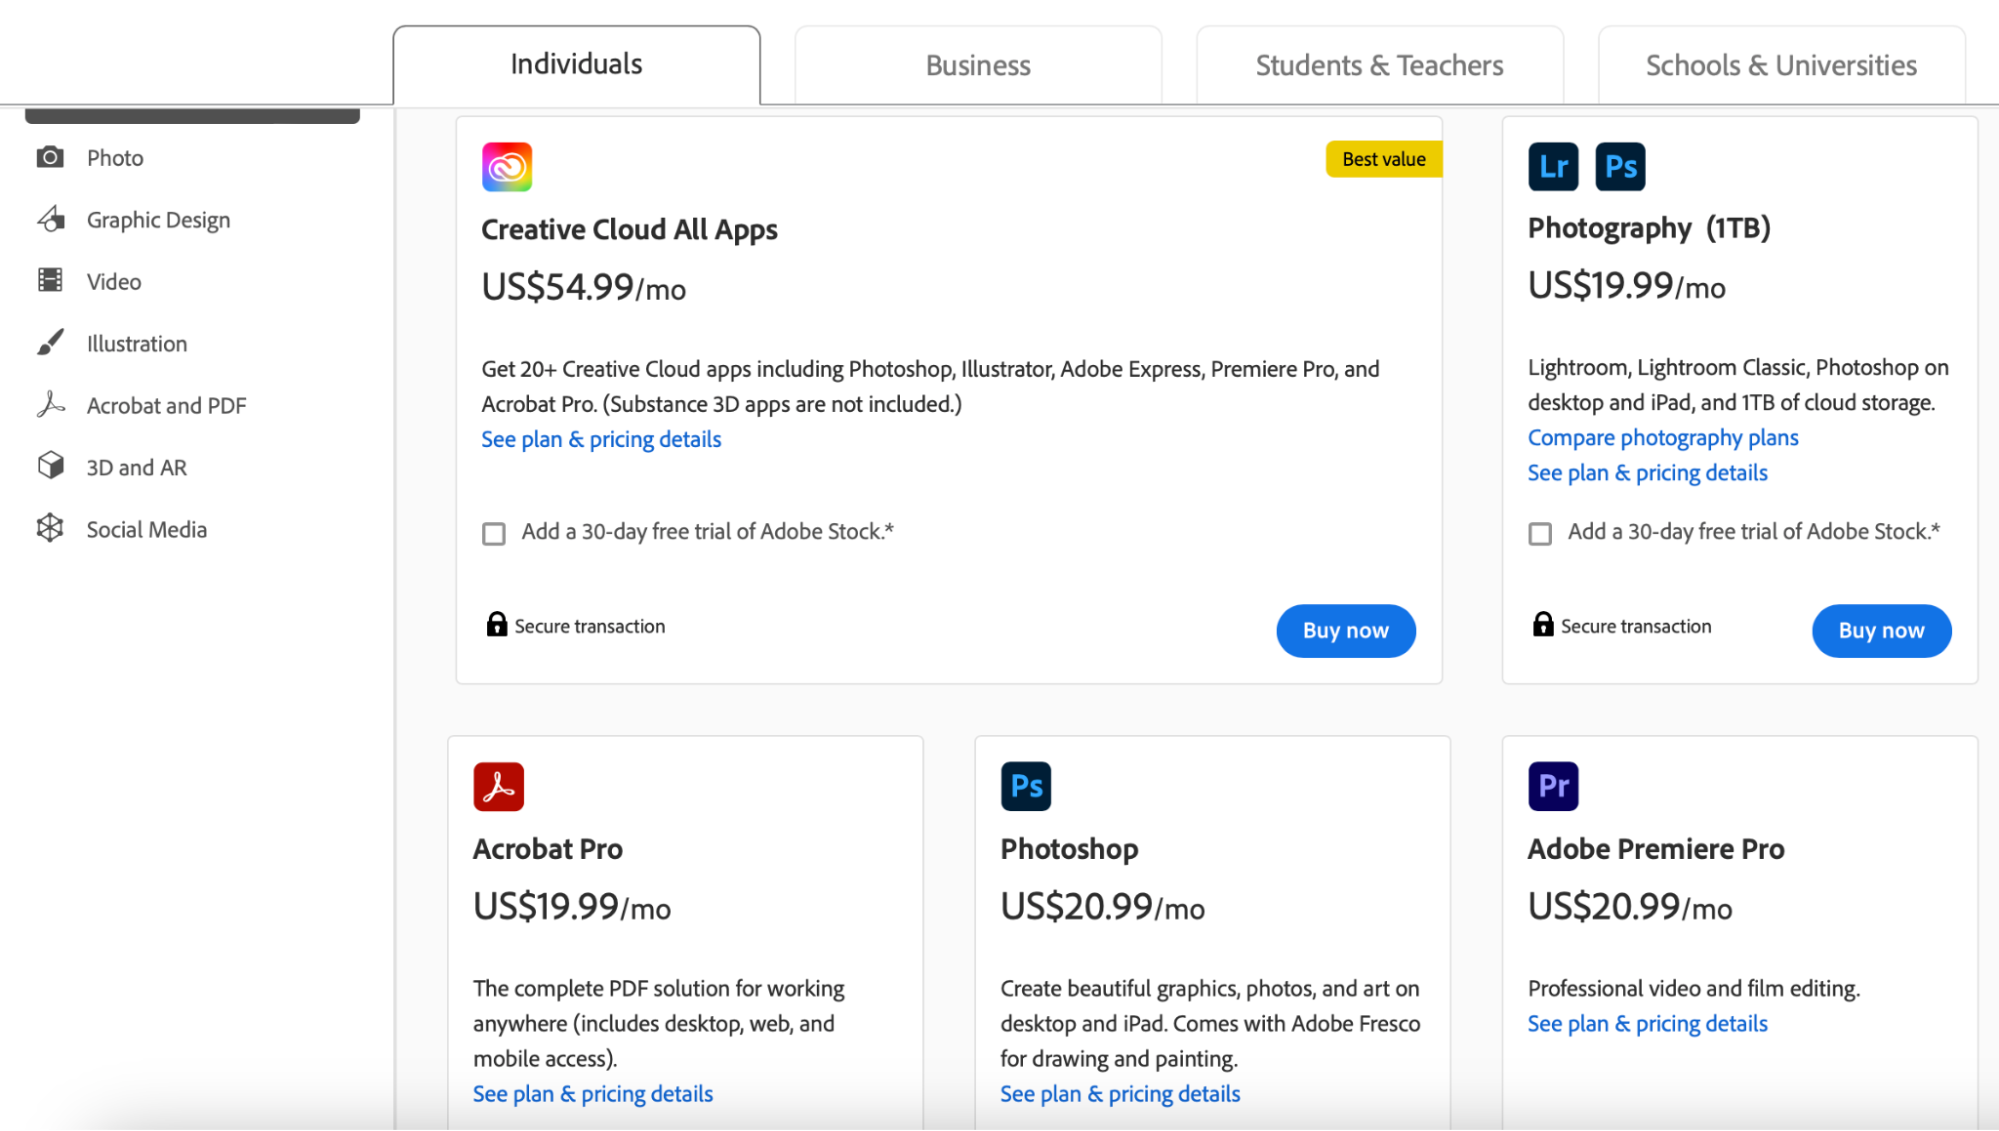
Task: Enable Adobe Stock trial for All Apps
Action: click(x=494, y=533)
